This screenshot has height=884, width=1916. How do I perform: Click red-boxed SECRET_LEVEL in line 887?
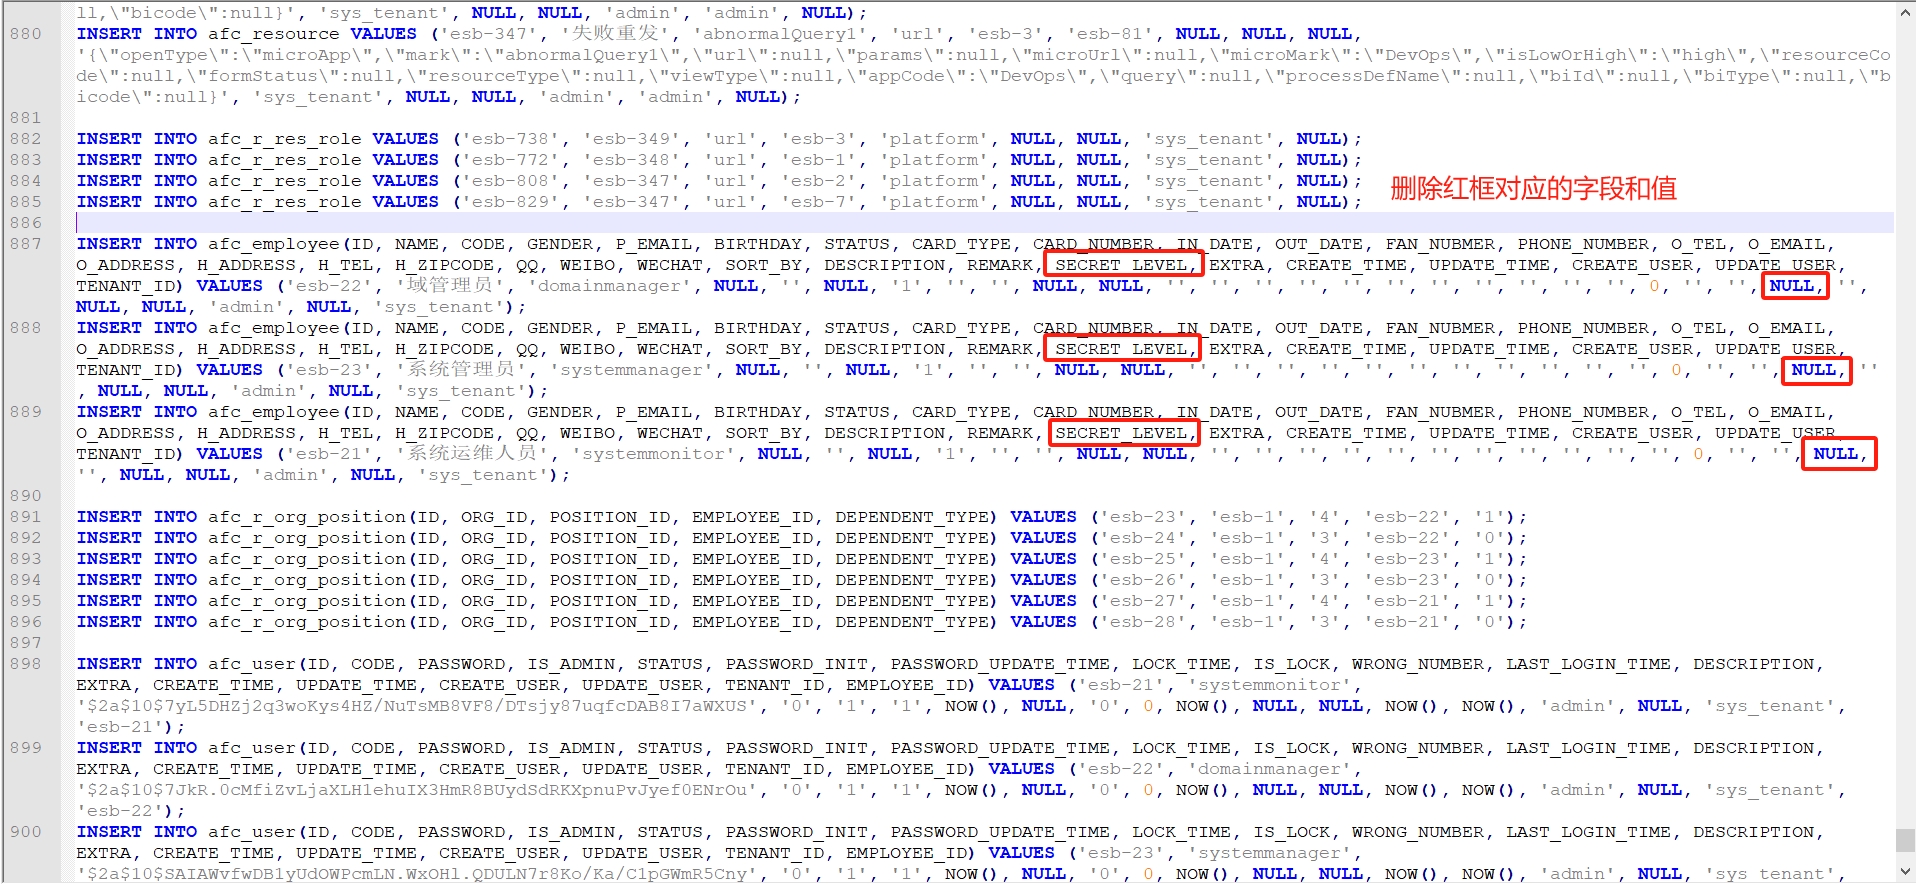click(1121, 265)
